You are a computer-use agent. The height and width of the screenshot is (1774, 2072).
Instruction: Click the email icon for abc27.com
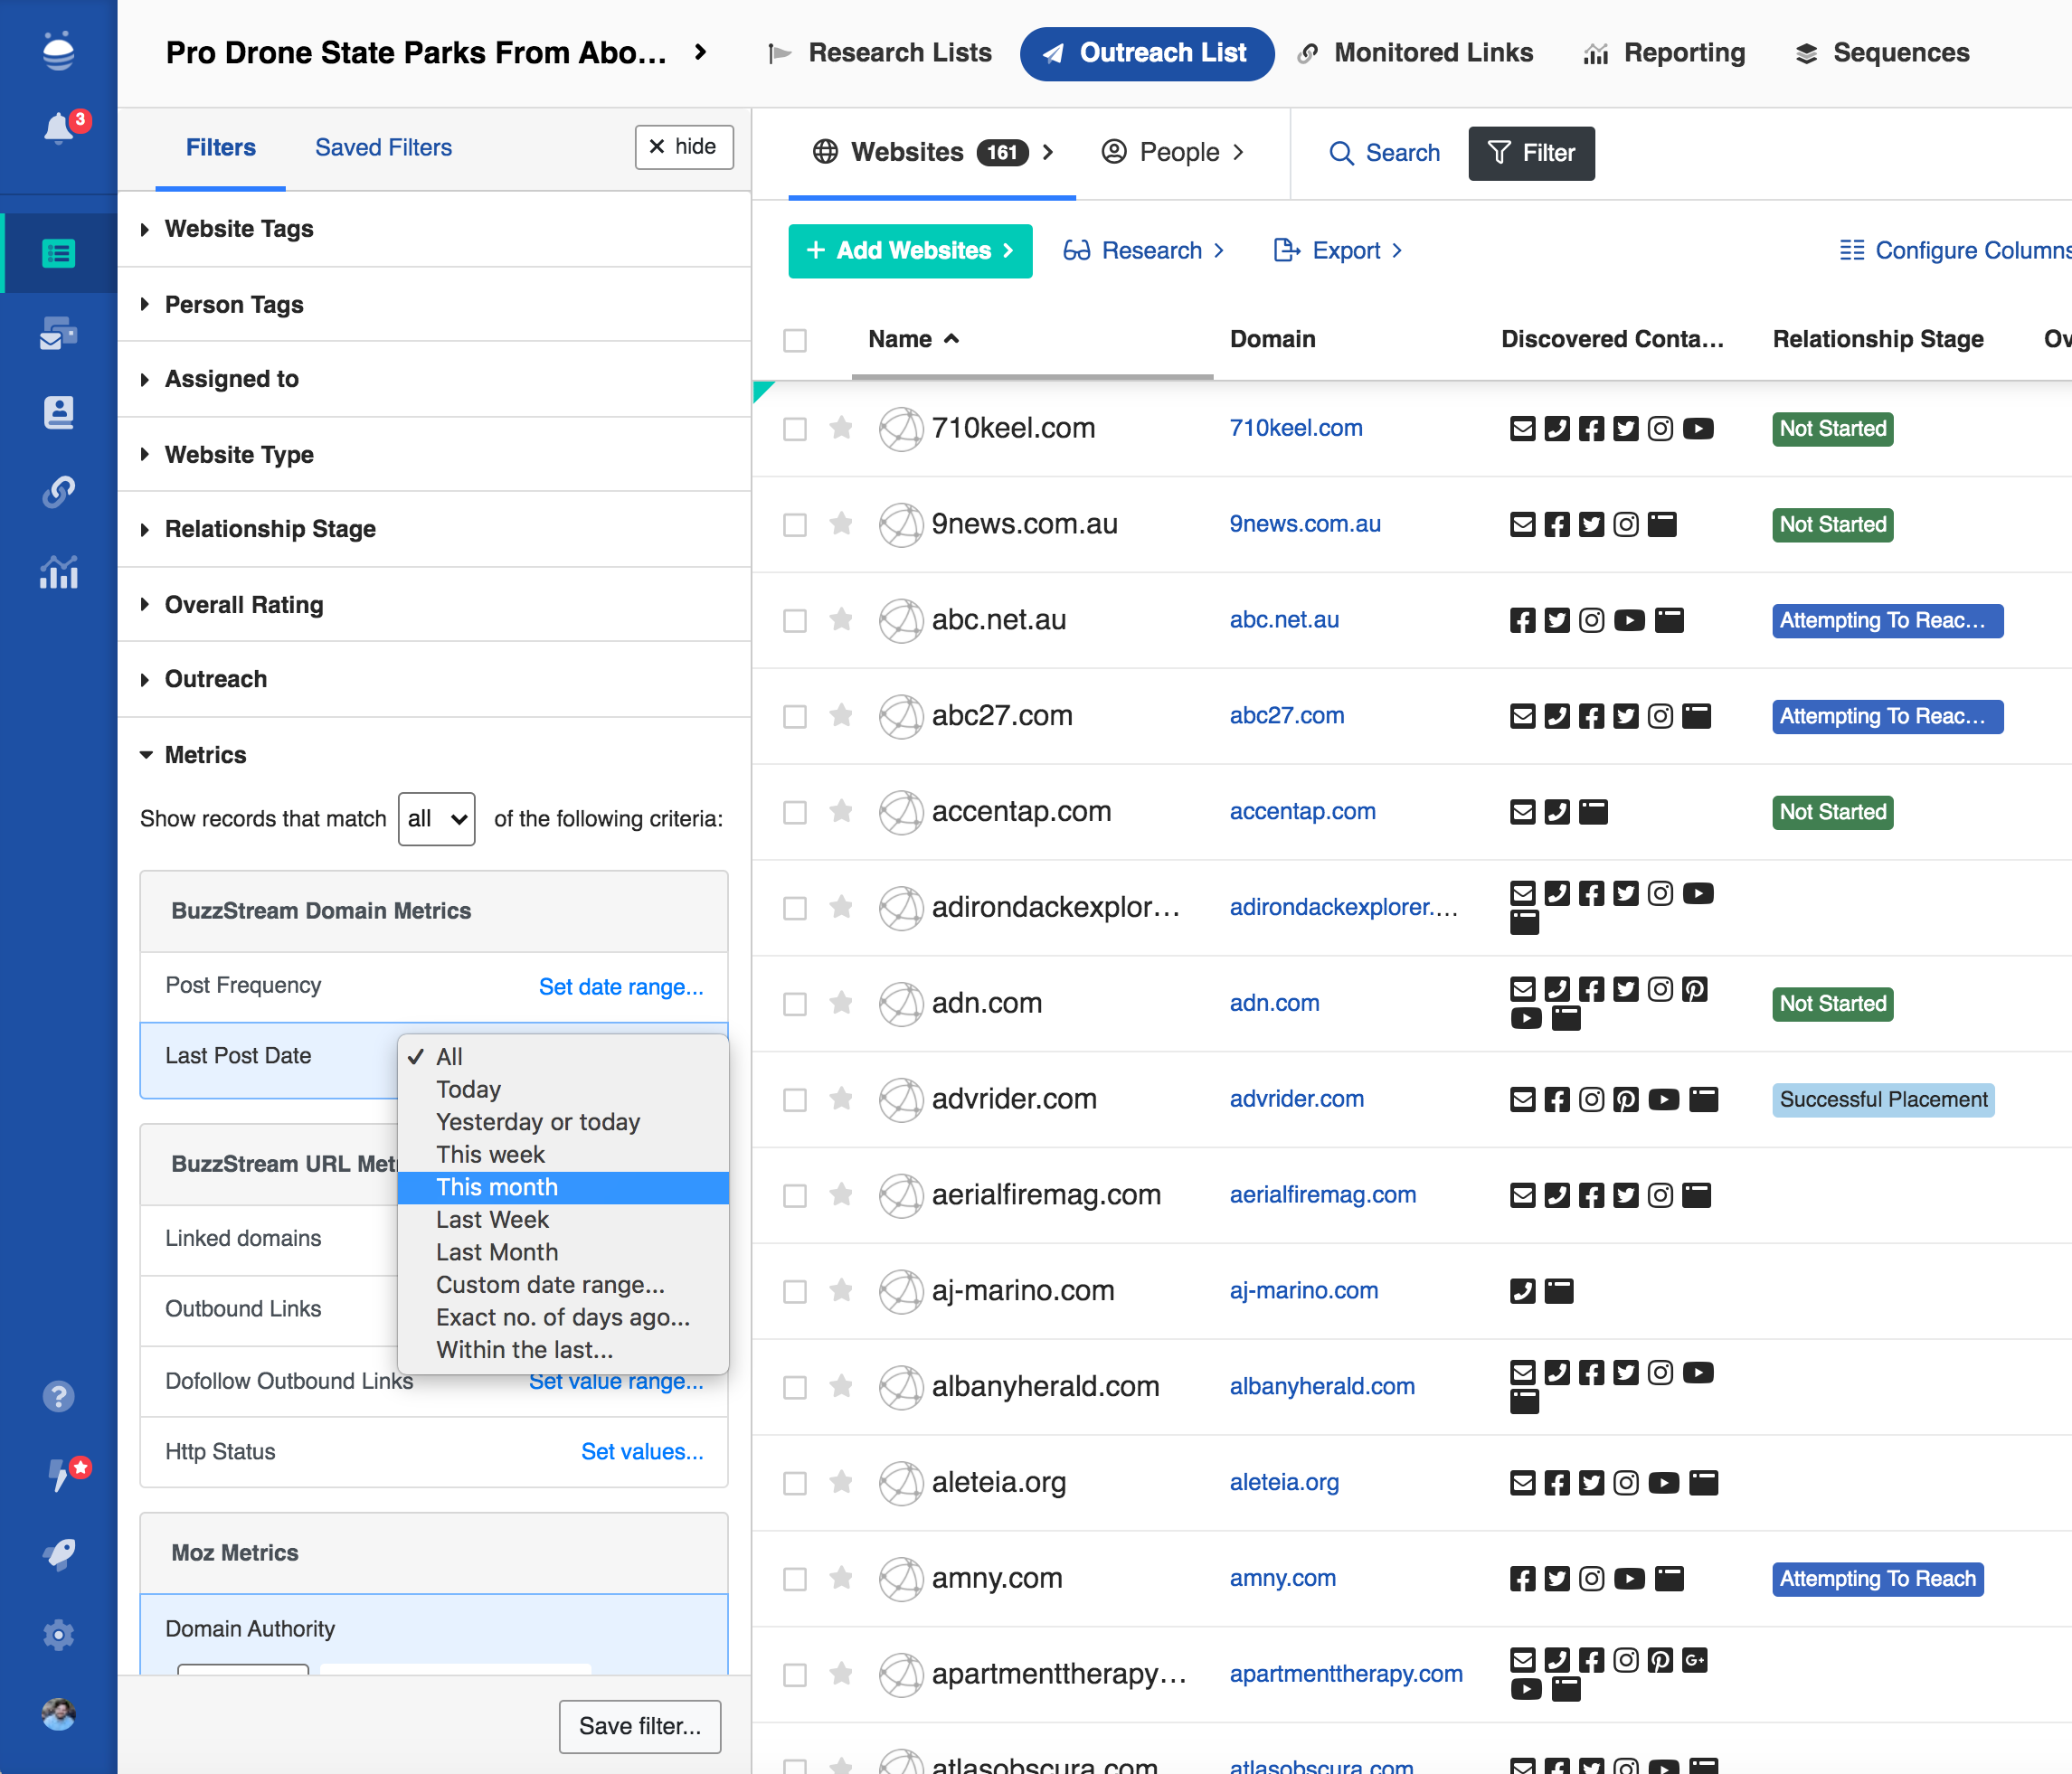(x=1522, y=716)
